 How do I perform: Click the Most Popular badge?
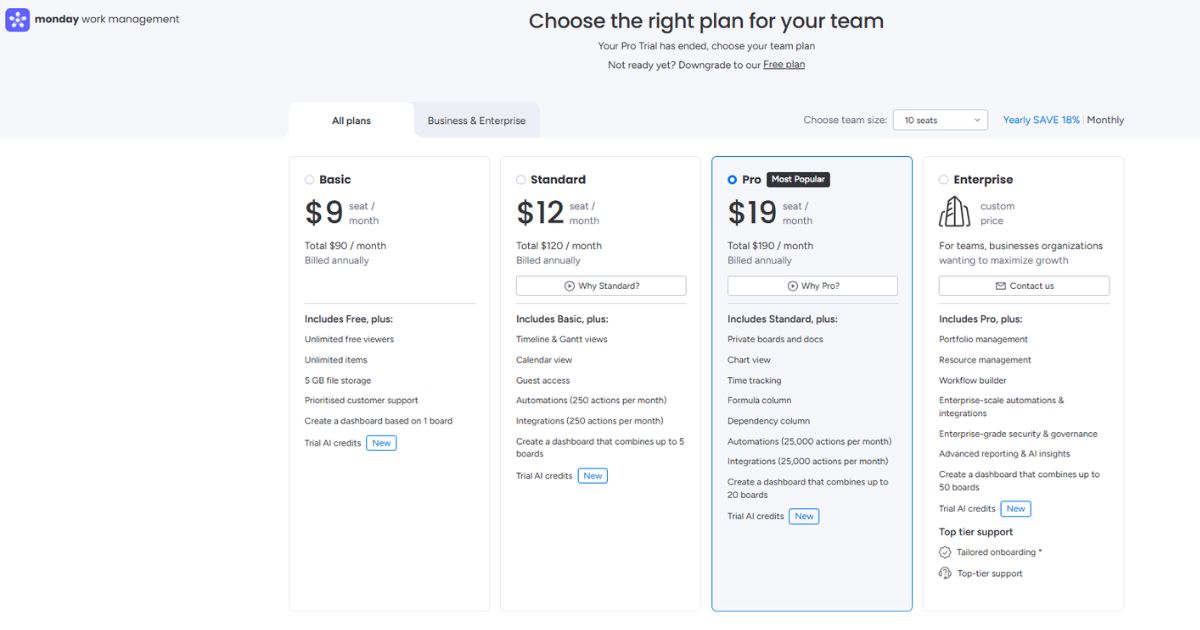(798, 179)
